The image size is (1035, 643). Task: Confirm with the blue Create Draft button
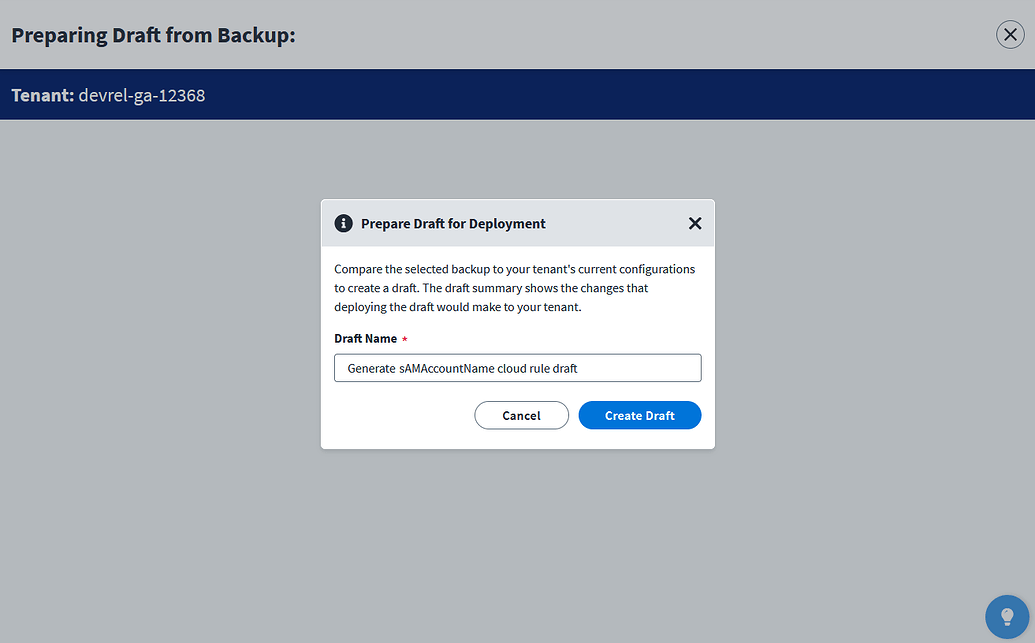[639, 415]
